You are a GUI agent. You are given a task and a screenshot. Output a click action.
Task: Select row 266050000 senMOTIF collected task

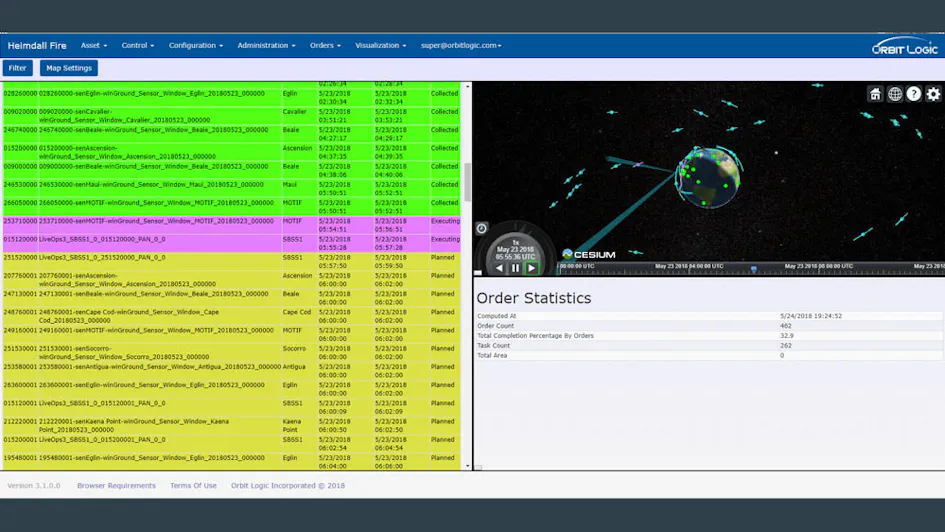[231, 207]
